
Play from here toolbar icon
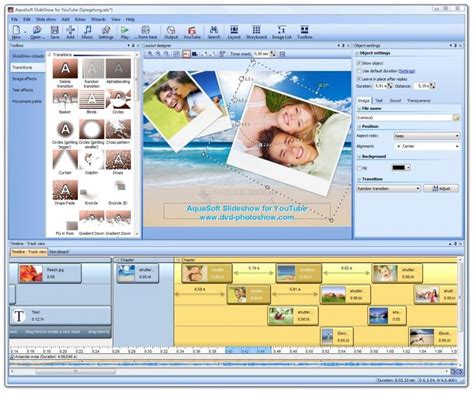coord(146,32)
